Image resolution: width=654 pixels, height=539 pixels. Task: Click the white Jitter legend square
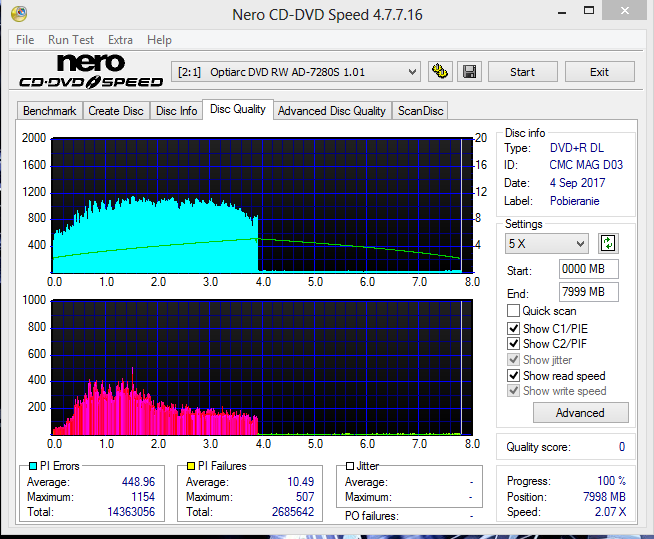(350, 466)
